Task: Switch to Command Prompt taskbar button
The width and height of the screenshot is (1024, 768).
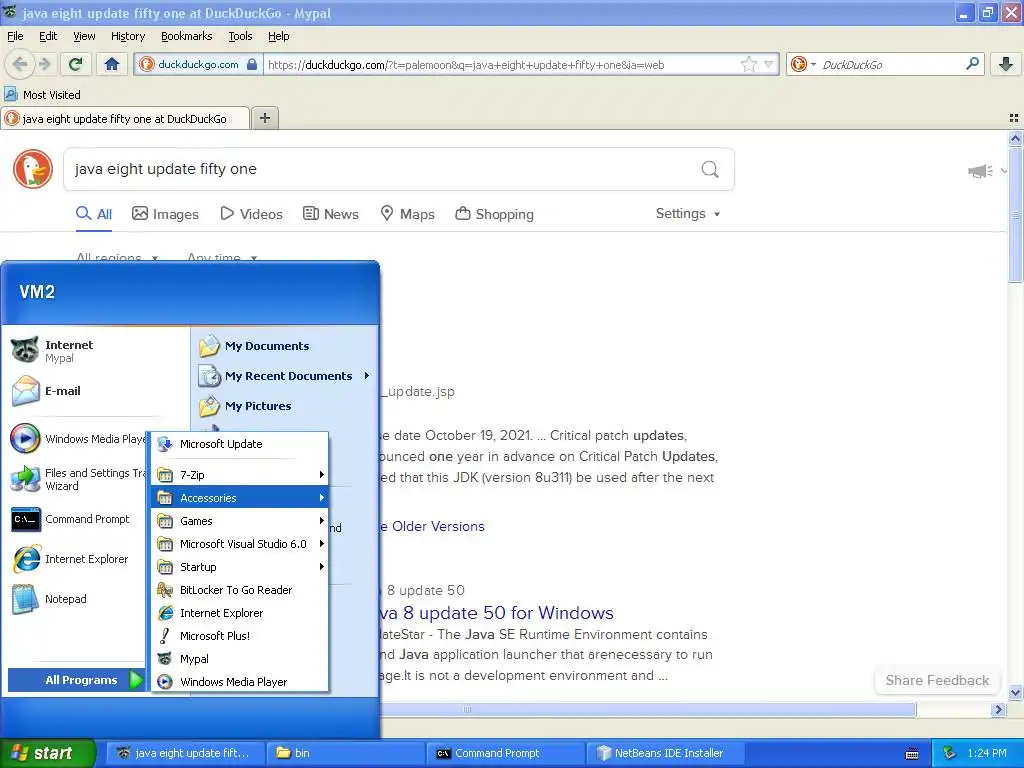Action: tap(505, 753)
